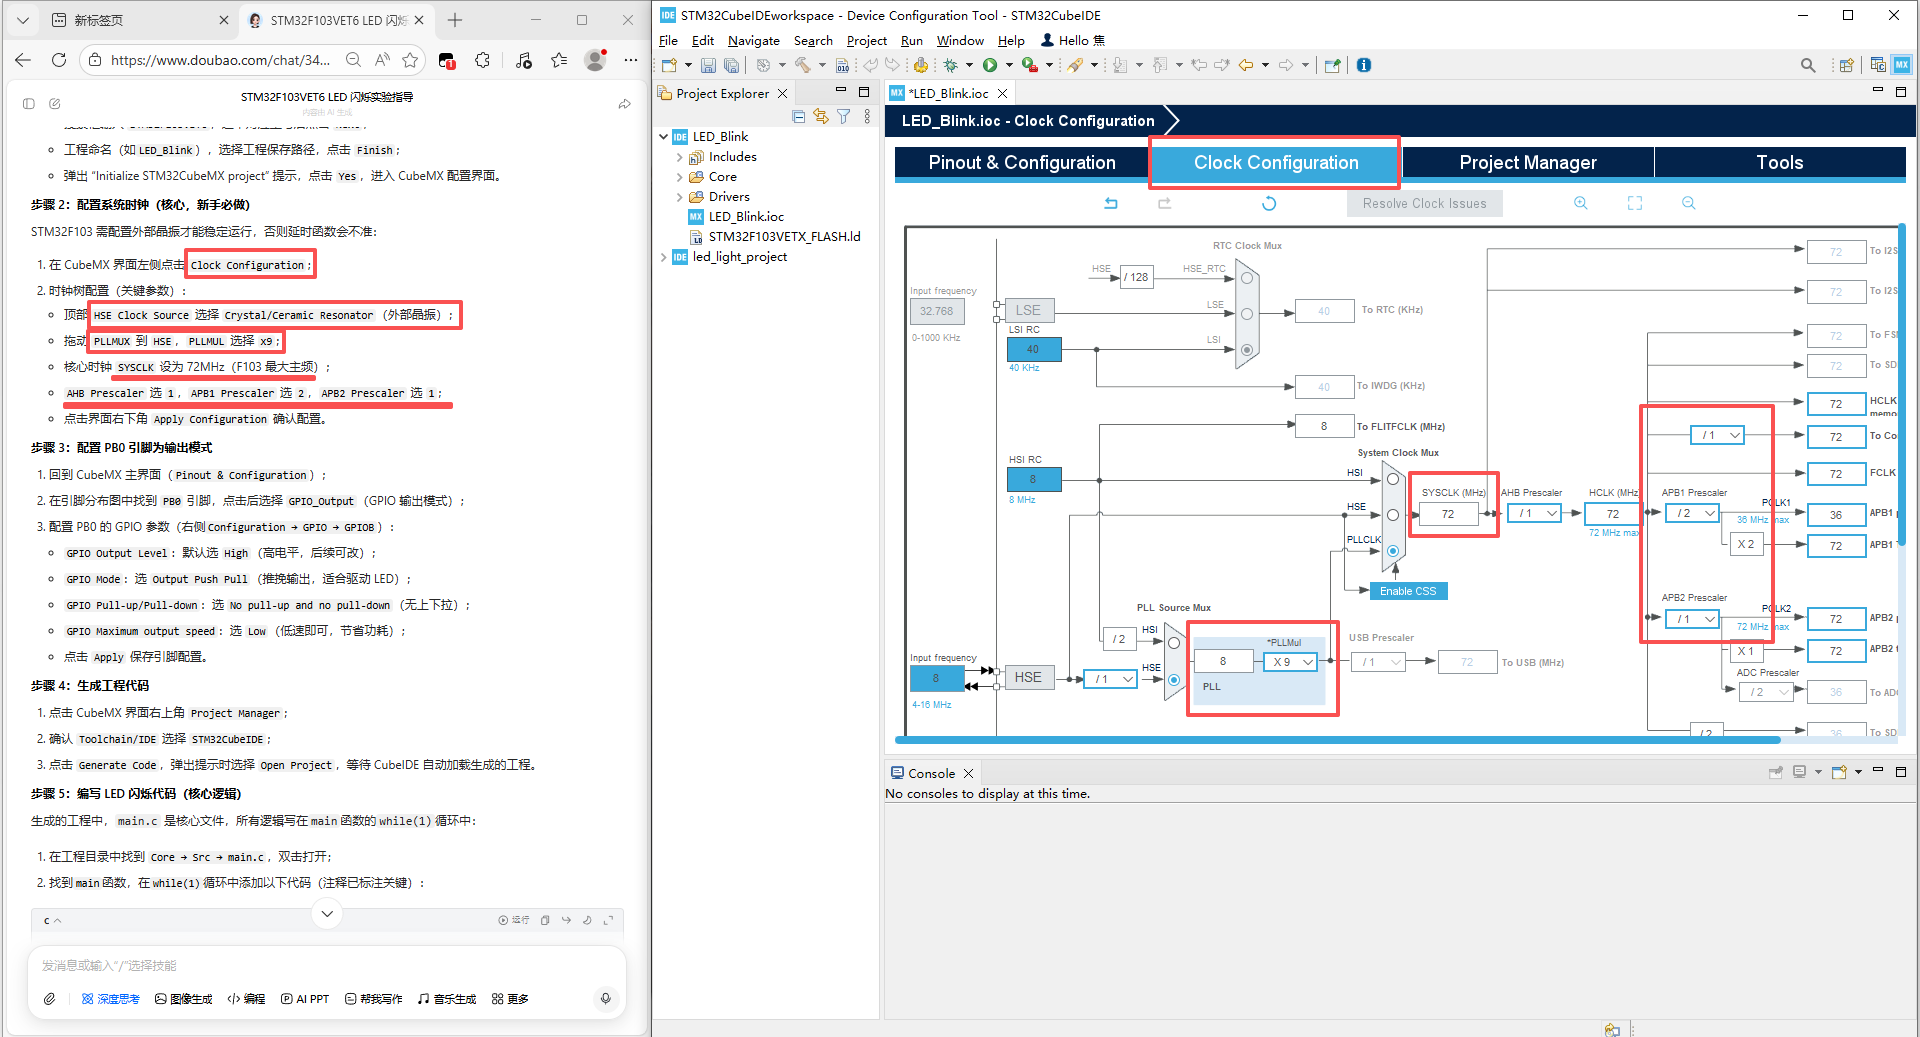Select LSI input on RTC Clock Mux
Image resolution: width=1920 pixels, height=1037 pixels.
1247,350
